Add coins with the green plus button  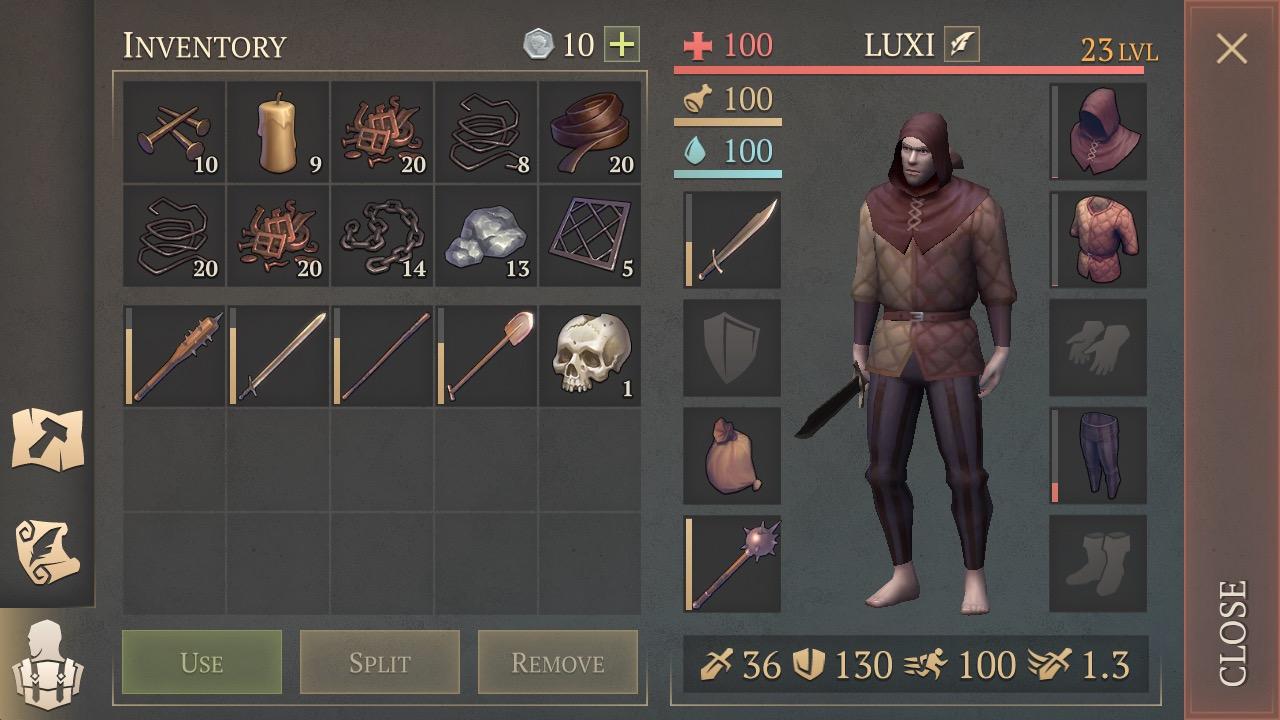(x=622, y=45)
